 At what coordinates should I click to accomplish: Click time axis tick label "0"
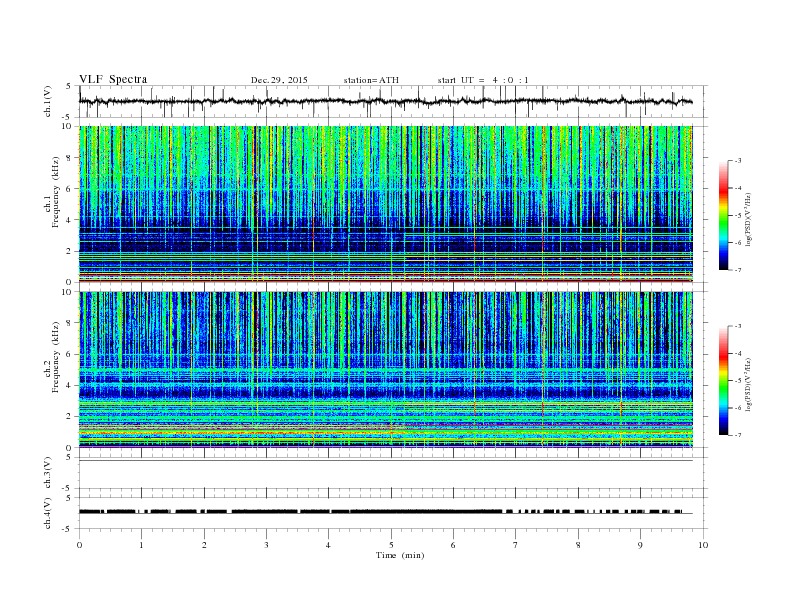pyautogui.click(x=79, y=545)
